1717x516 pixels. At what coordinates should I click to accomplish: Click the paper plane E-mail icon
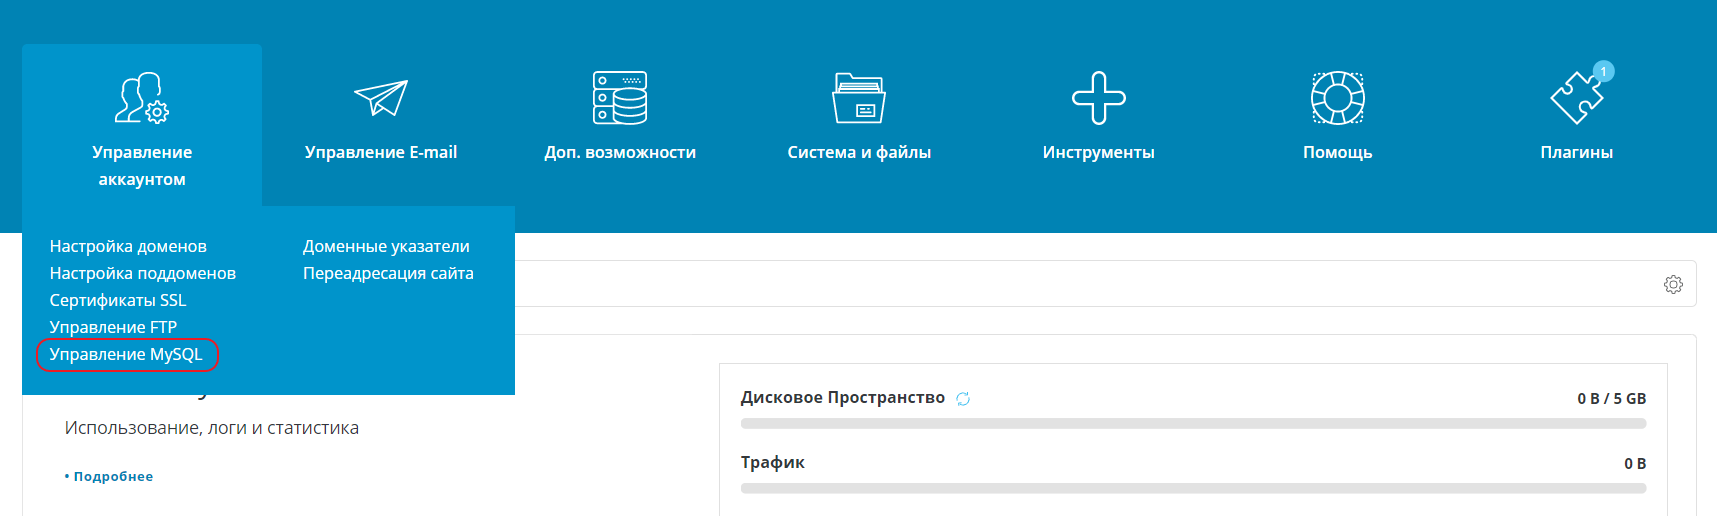point(381,98)
